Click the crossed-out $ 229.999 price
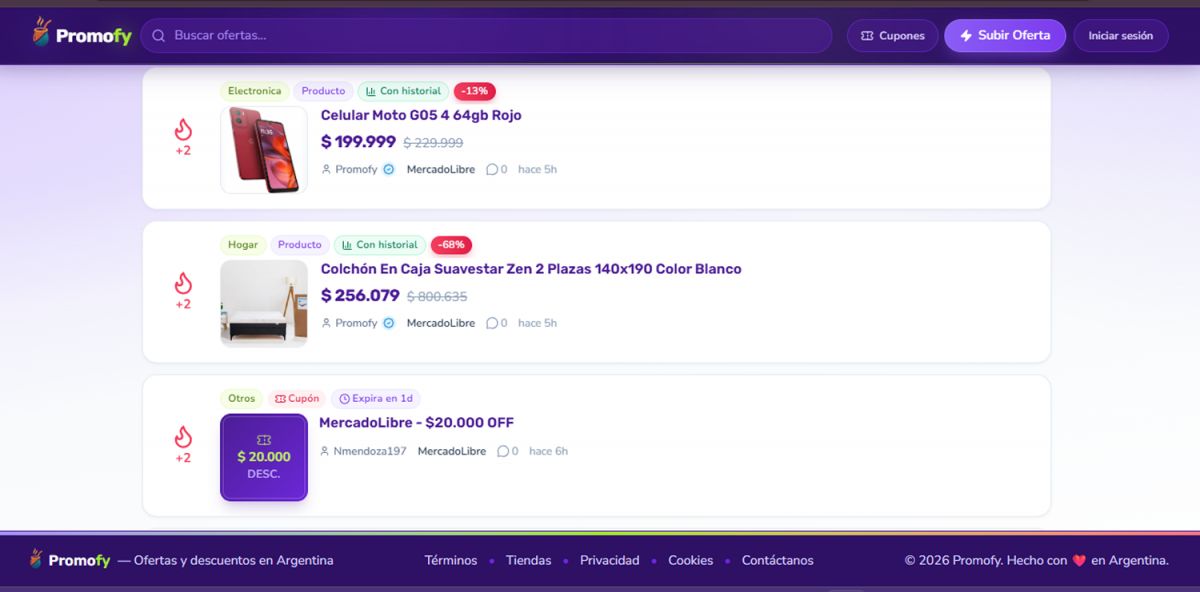1200x592 pixels. pos(433,143)
